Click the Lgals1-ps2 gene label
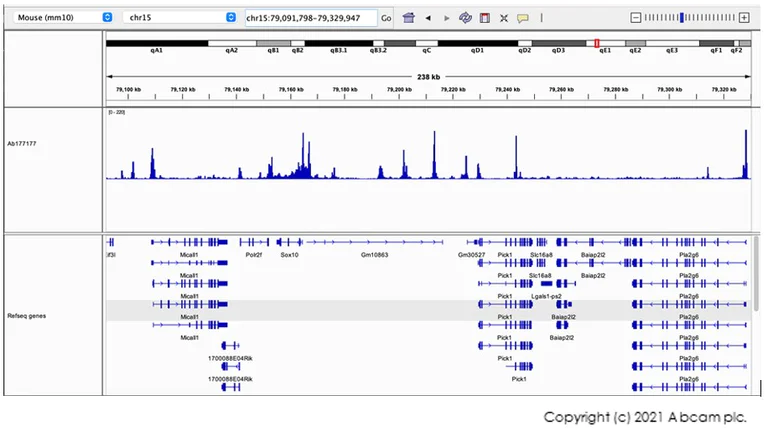The height and width of the screenshot is (438, 768). 546,296
